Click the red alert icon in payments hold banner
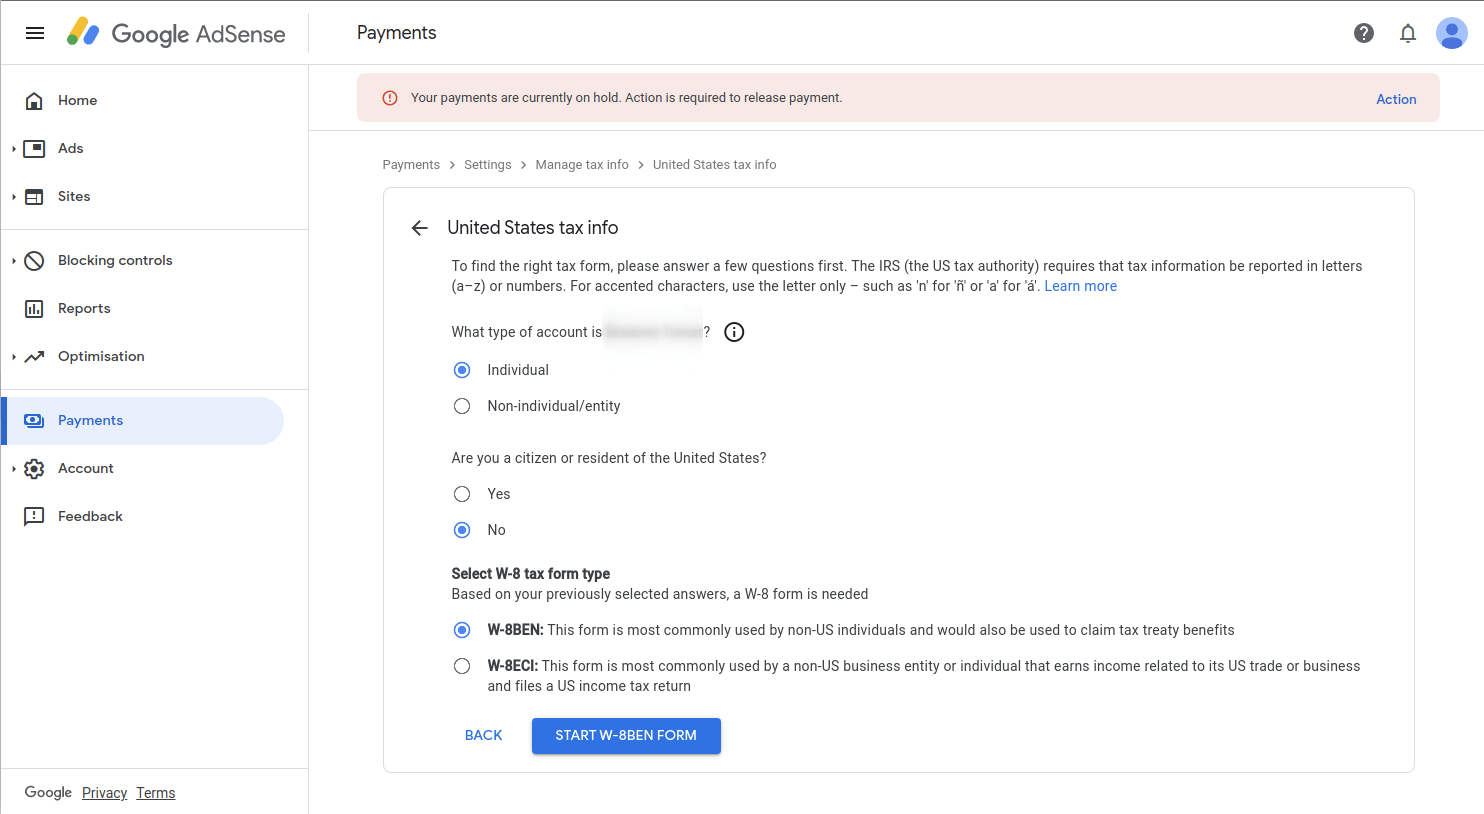Screen dimensions: 1484x814 tap(390, 98)
